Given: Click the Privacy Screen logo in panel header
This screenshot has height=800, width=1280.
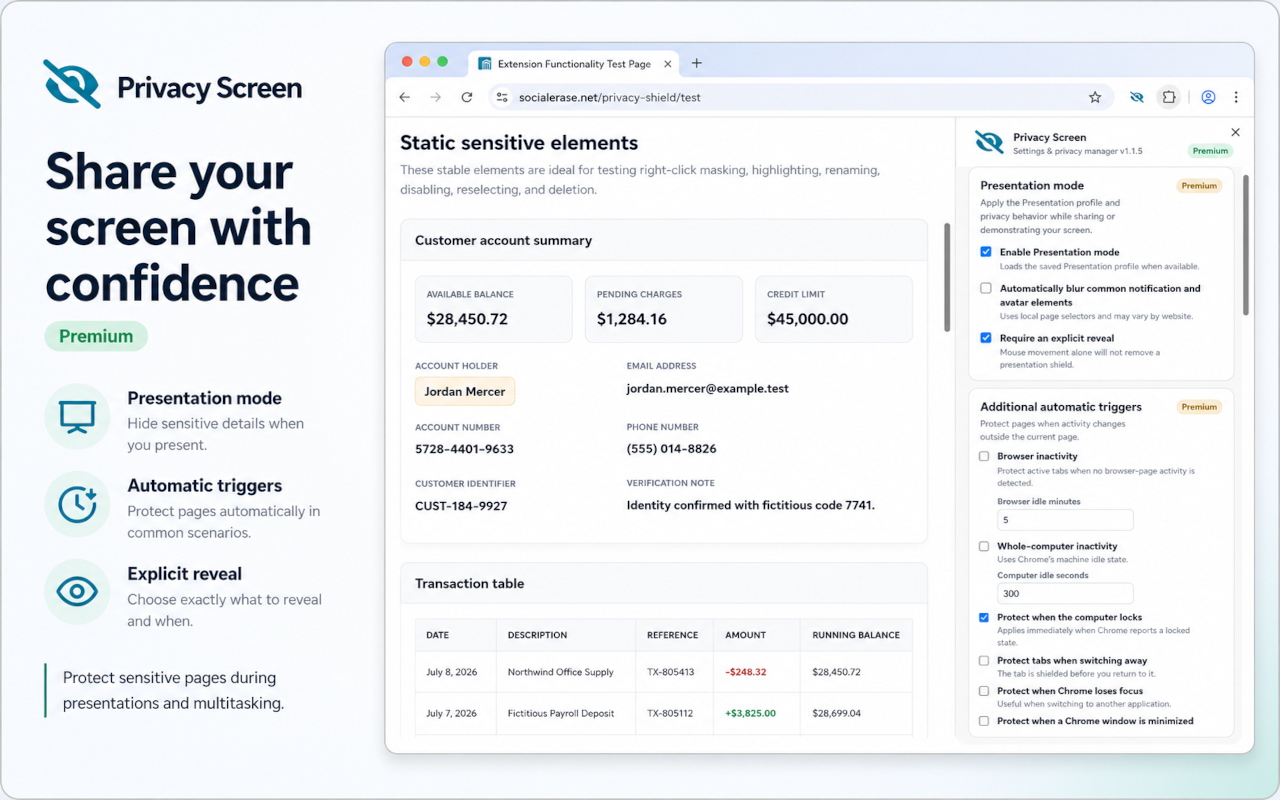Looking at the screenshot, I should click(989, 142).
